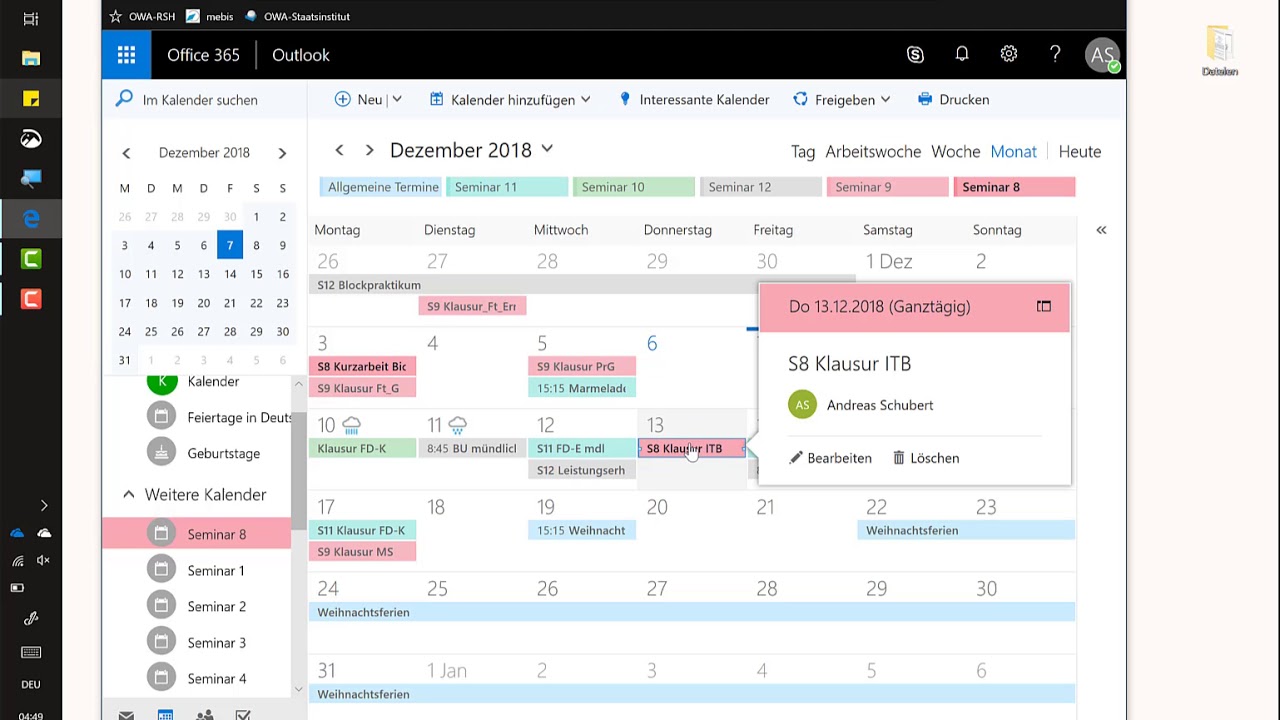The height and width of the screenshot is (720, 1280).
Task: Open the S11 Klausur FD-K event
Action: [x=362, y=530]
